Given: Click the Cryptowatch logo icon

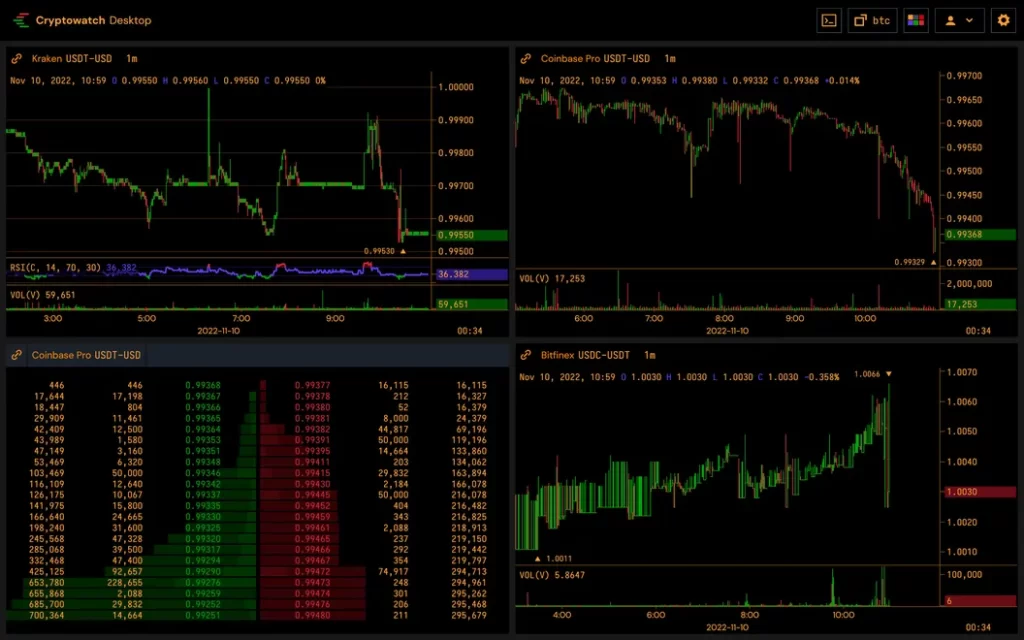Looking at the screenshot, I should coord(21,20).
